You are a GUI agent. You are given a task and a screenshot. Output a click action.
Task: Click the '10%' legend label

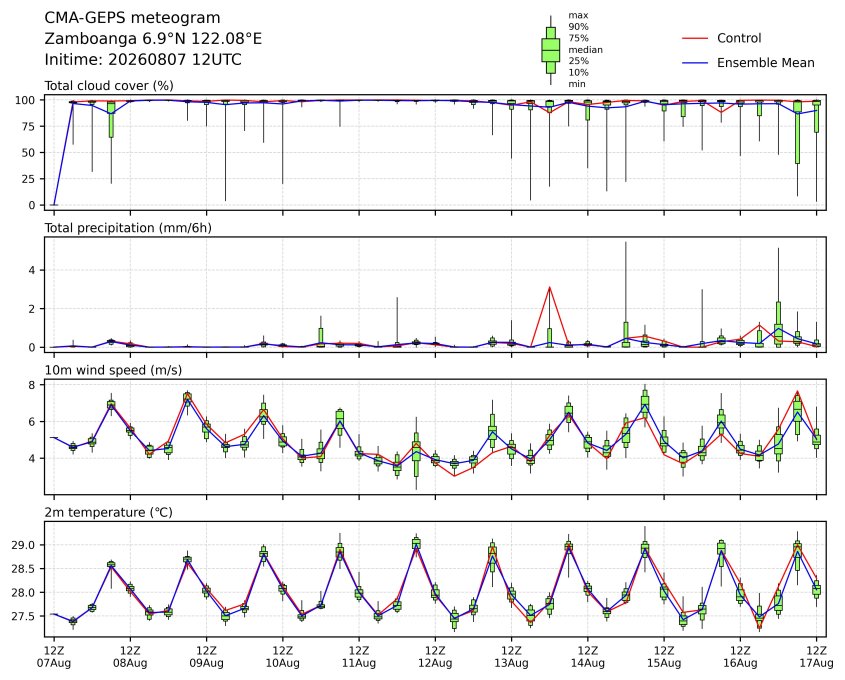578,72
